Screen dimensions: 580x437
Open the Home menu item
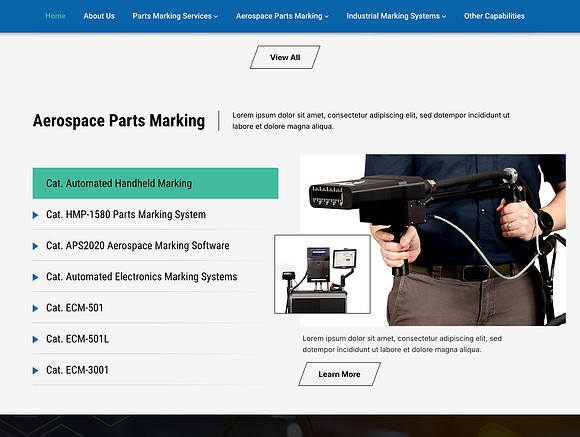click(x=55, y=16)
